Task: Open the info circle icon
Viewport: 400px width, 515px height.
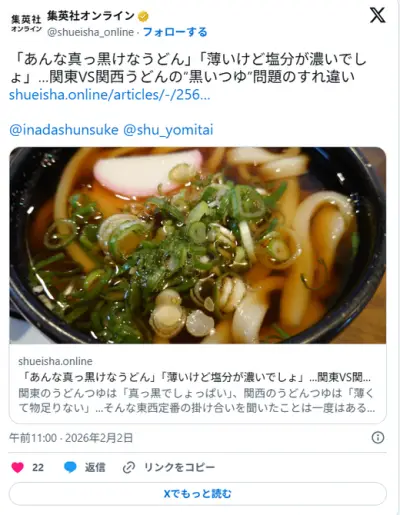Action: 378,437
